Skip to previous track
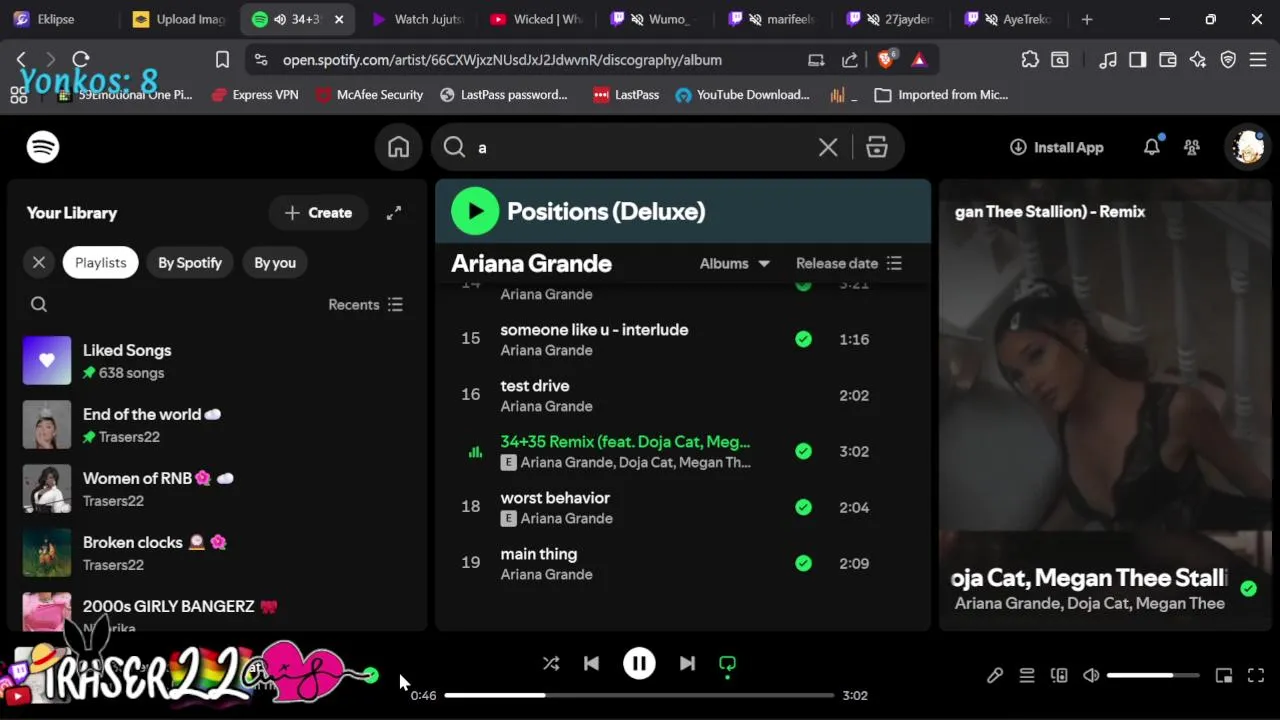Screen dimensions: 1280x720 pyautogui.click(x=591, y=663)
